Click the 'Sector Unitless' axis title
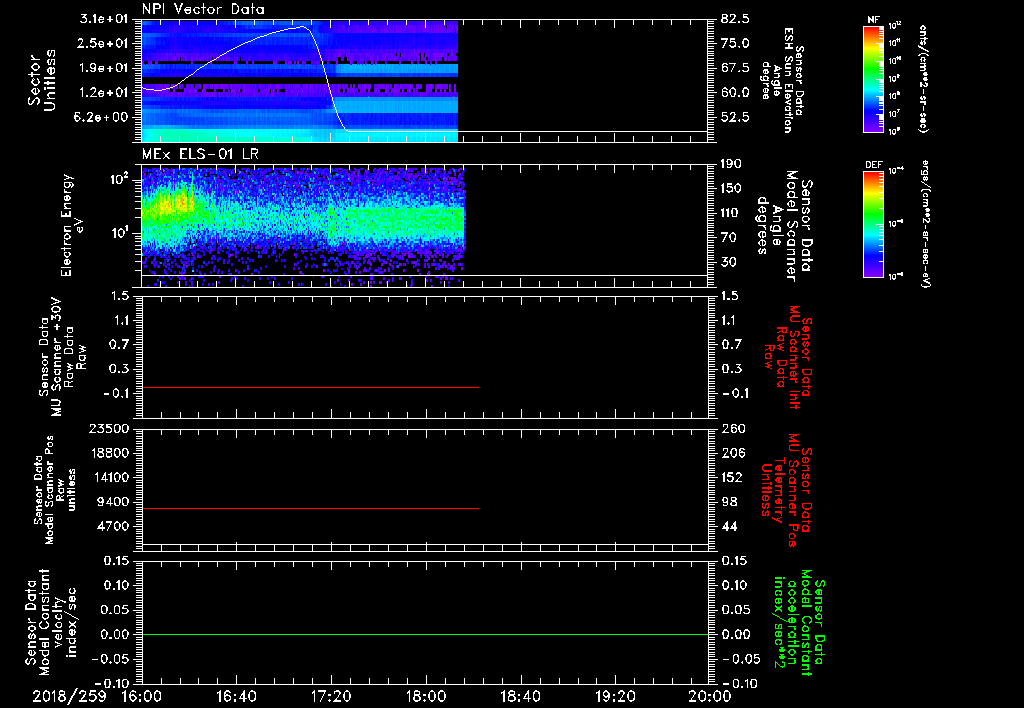 [x=42, y=80]
